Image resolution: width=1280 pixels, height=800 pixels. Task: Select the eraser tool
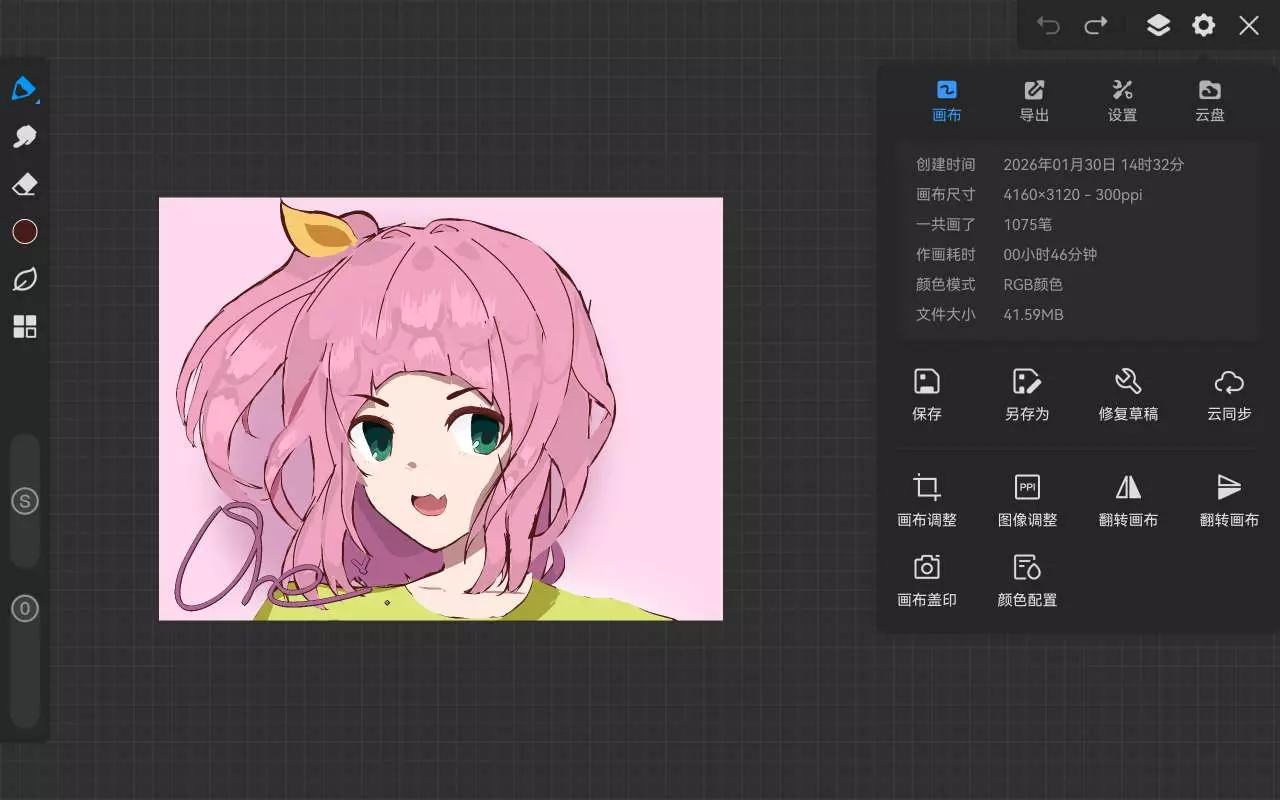pos(25,184)
